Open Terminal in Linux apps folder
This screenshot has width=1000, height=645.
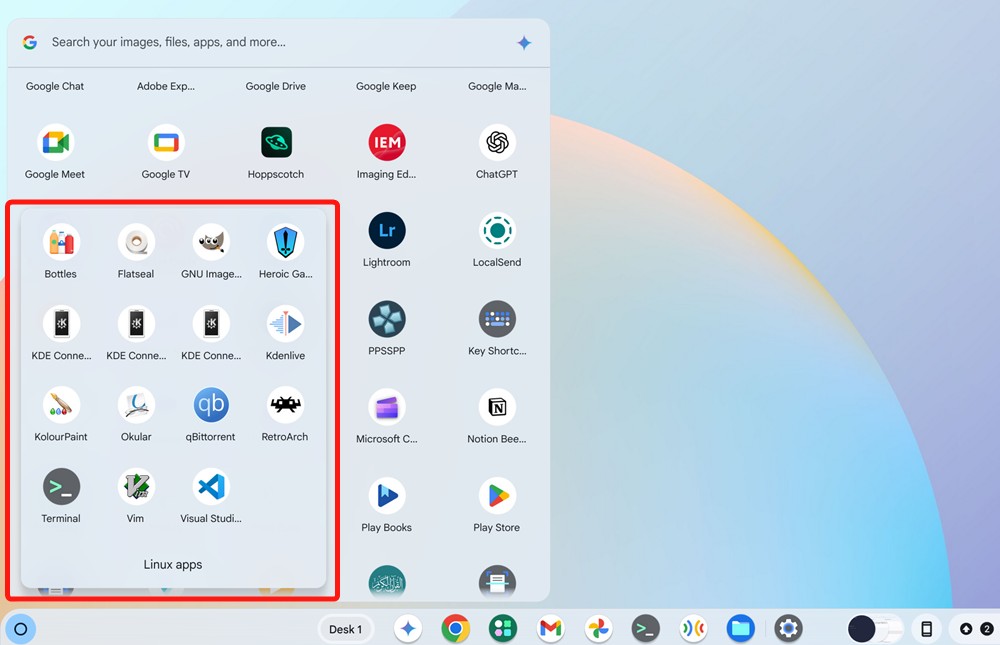tap(61, 487)
